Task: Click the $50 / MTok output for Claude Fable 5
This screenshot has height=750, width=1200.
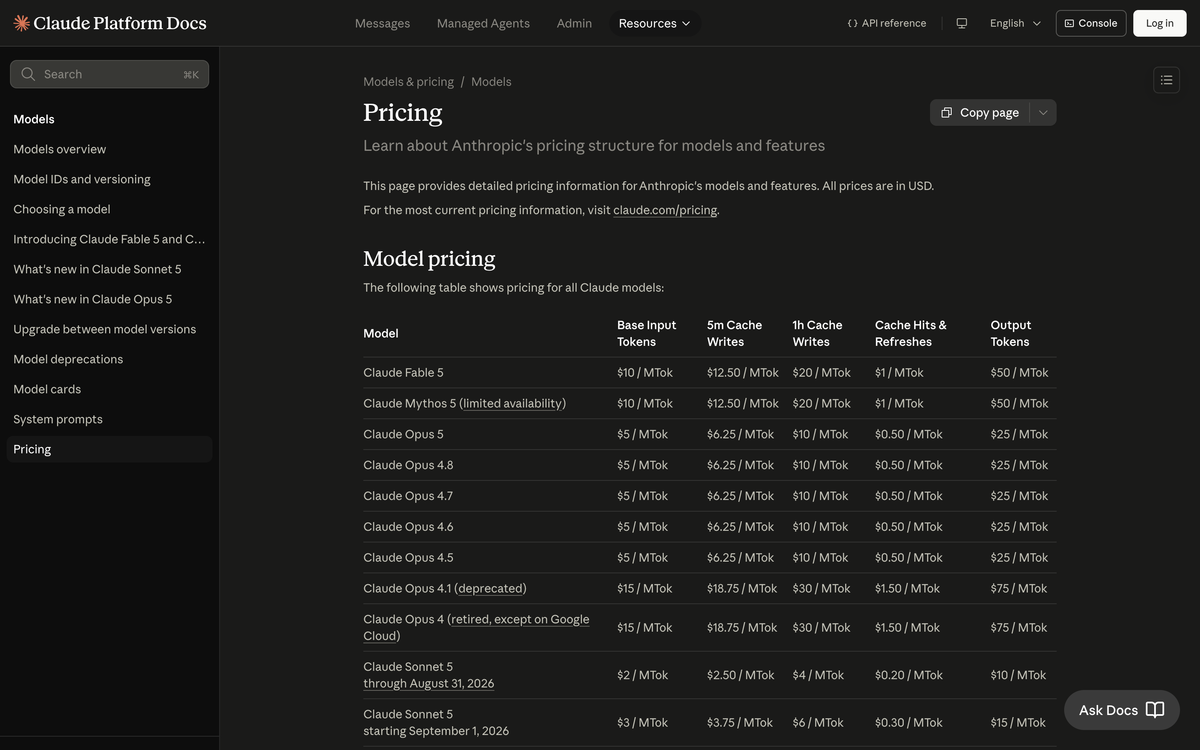Action: tap(1020, 373)
